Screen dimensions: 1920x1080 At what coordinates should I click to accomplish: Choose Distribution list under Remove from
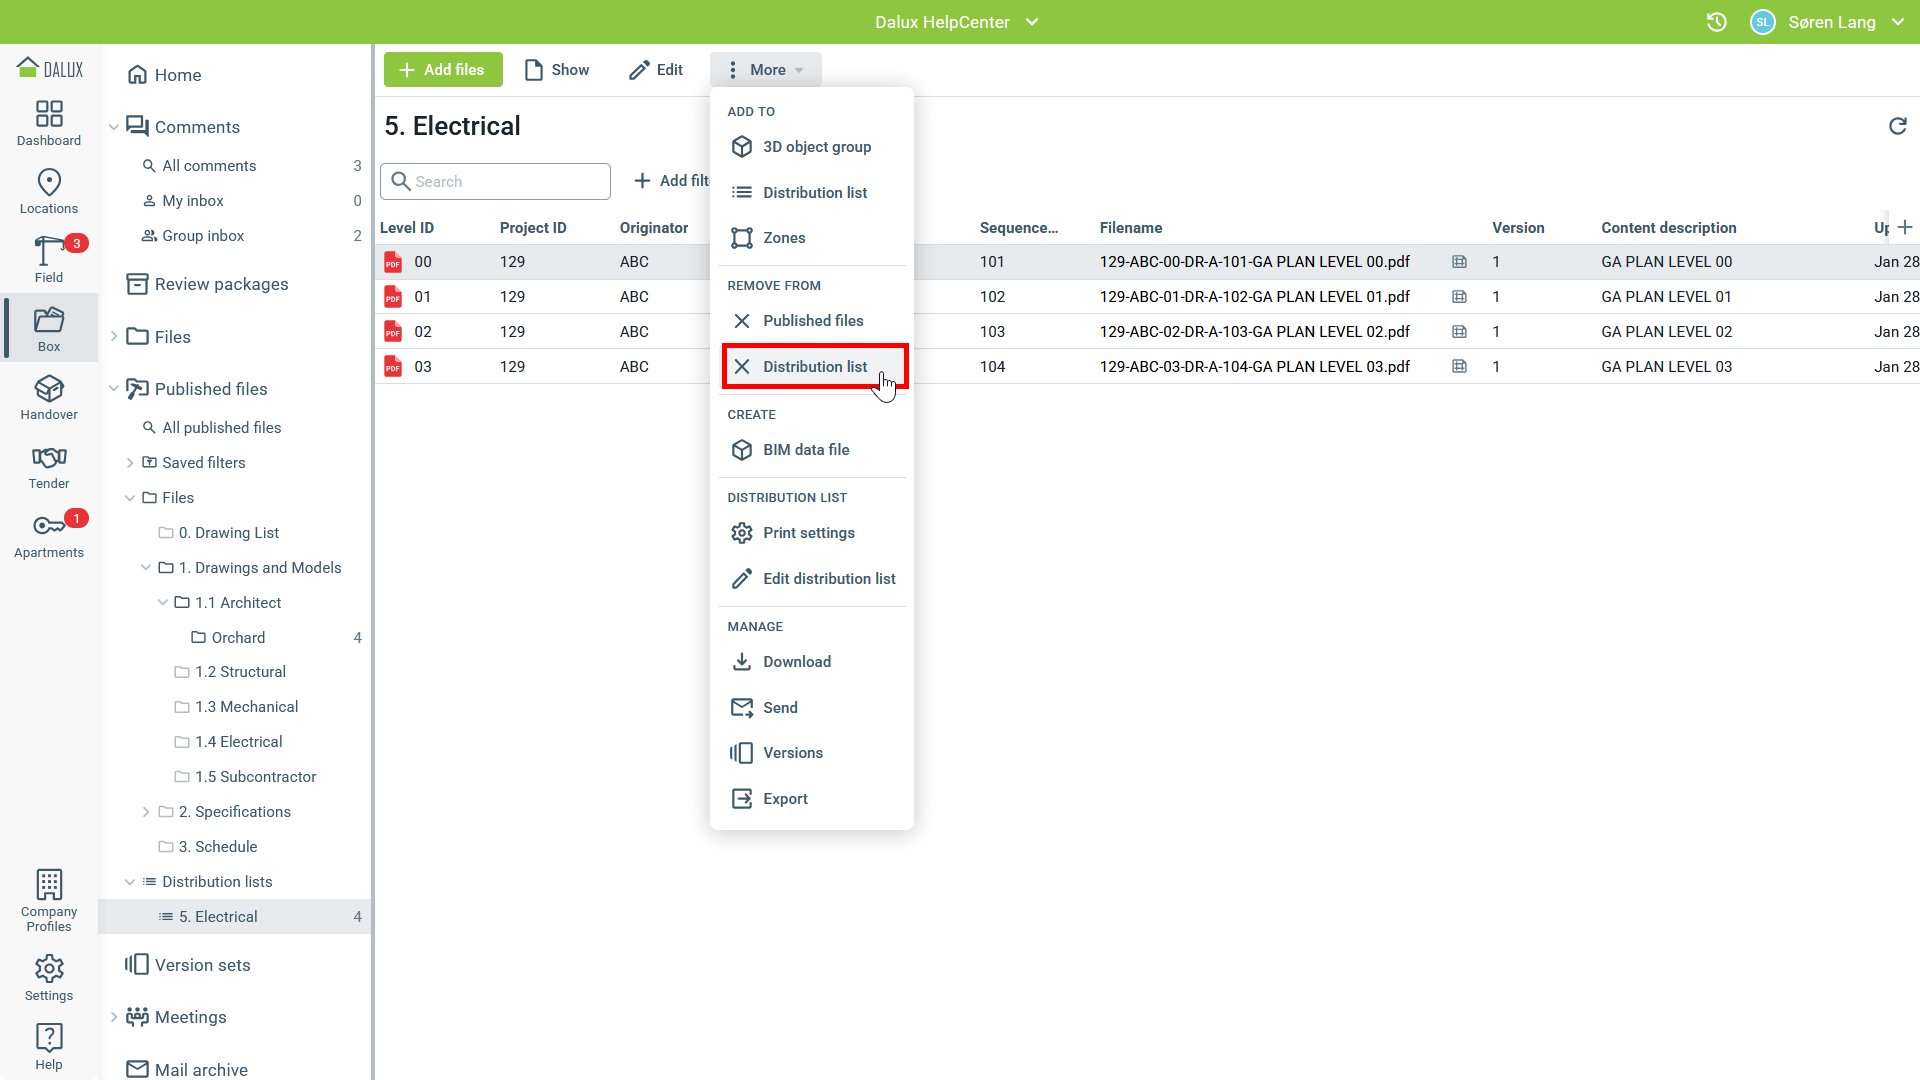(x=814, y=367)
